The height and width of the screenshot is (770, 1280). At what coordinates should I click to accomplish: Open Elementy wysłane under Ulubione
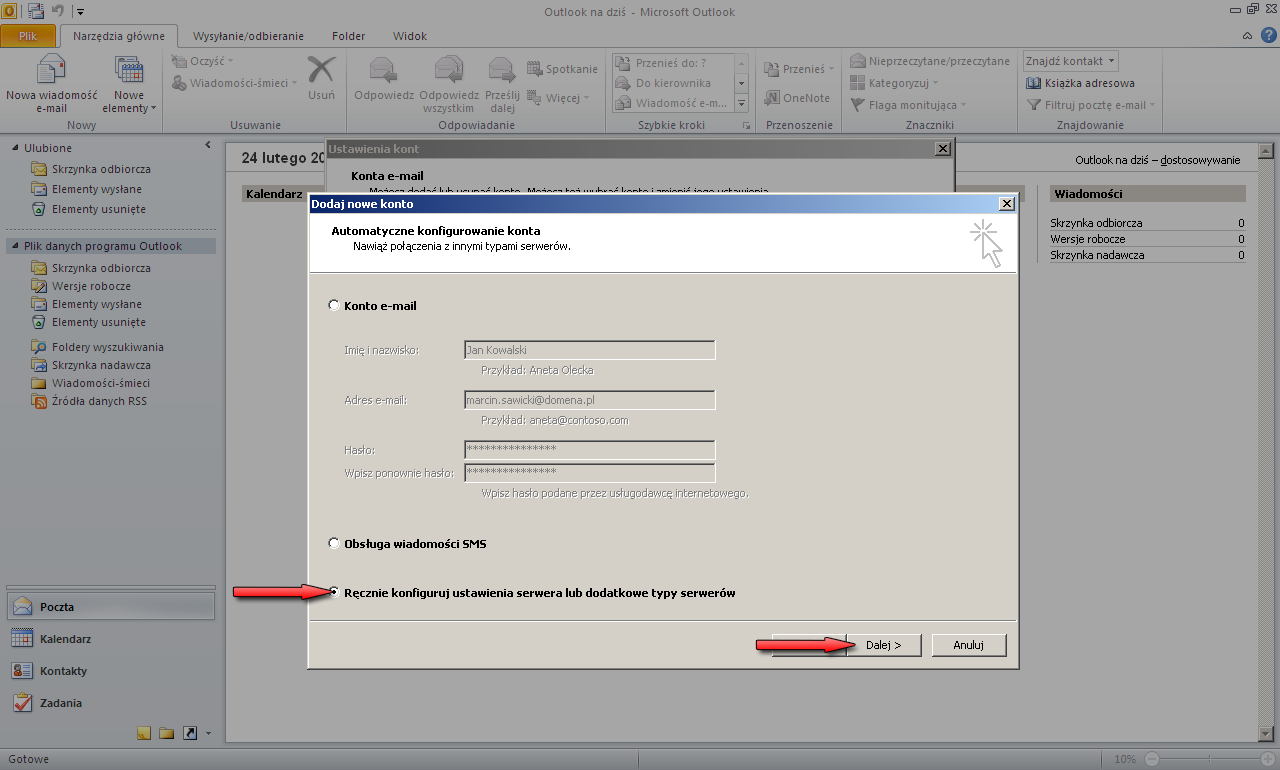tap(96, 189)
